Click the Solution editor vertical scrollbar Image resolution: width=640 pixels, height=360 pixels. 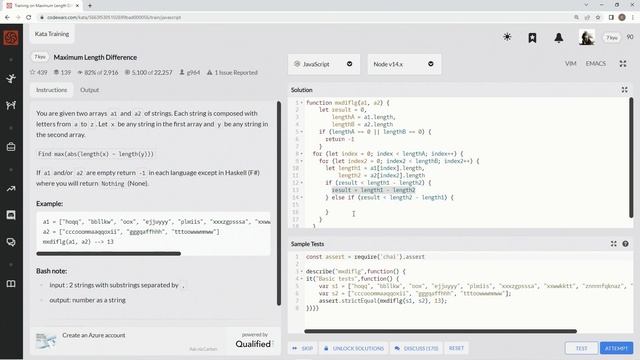(631, 157)
